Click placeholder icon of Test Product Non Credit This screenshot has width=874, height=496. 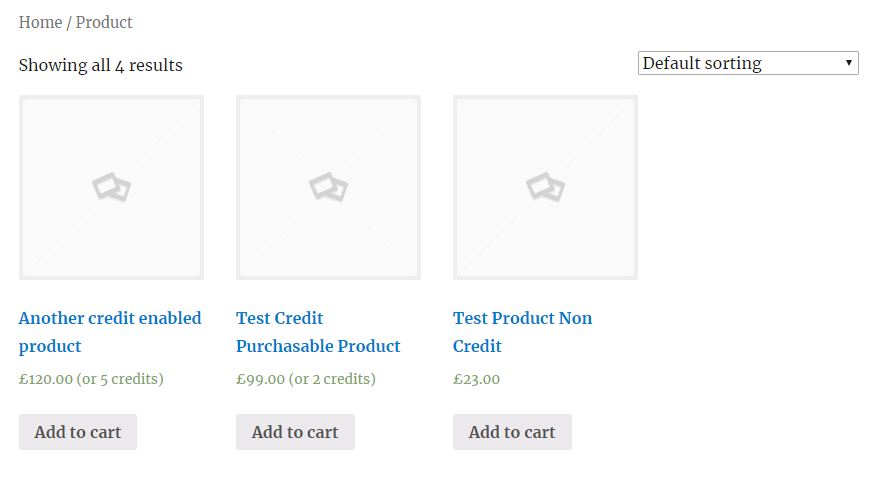[x=545, y=187]
